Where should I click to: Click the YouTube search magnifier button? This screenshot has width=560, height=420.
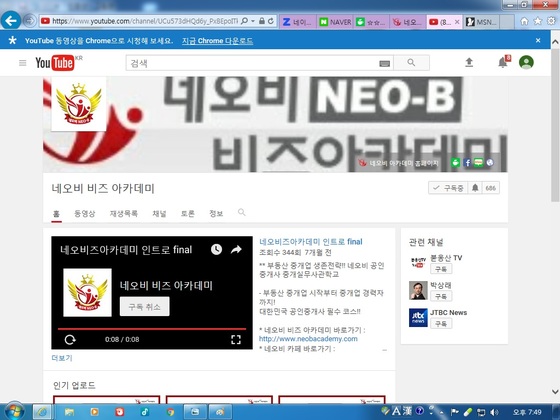tap(411, 63)
